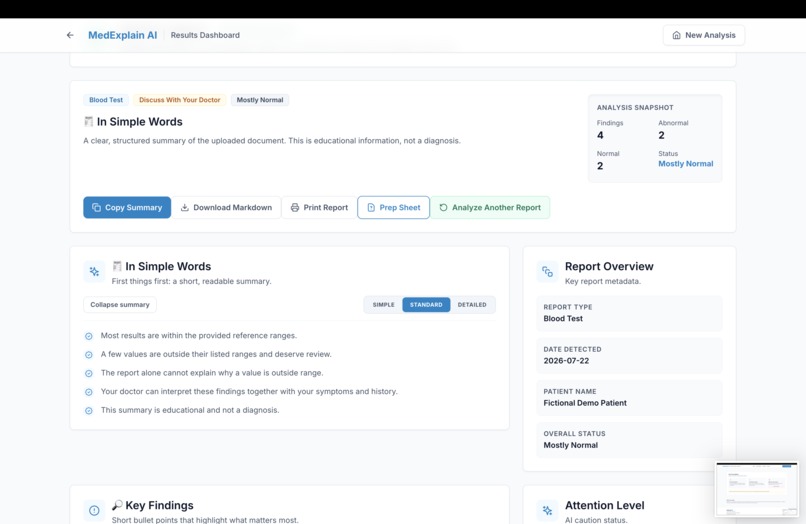Viewport: 806px width, 524px height.
Task: Click the Results Dashboard label
Action: 205,35
